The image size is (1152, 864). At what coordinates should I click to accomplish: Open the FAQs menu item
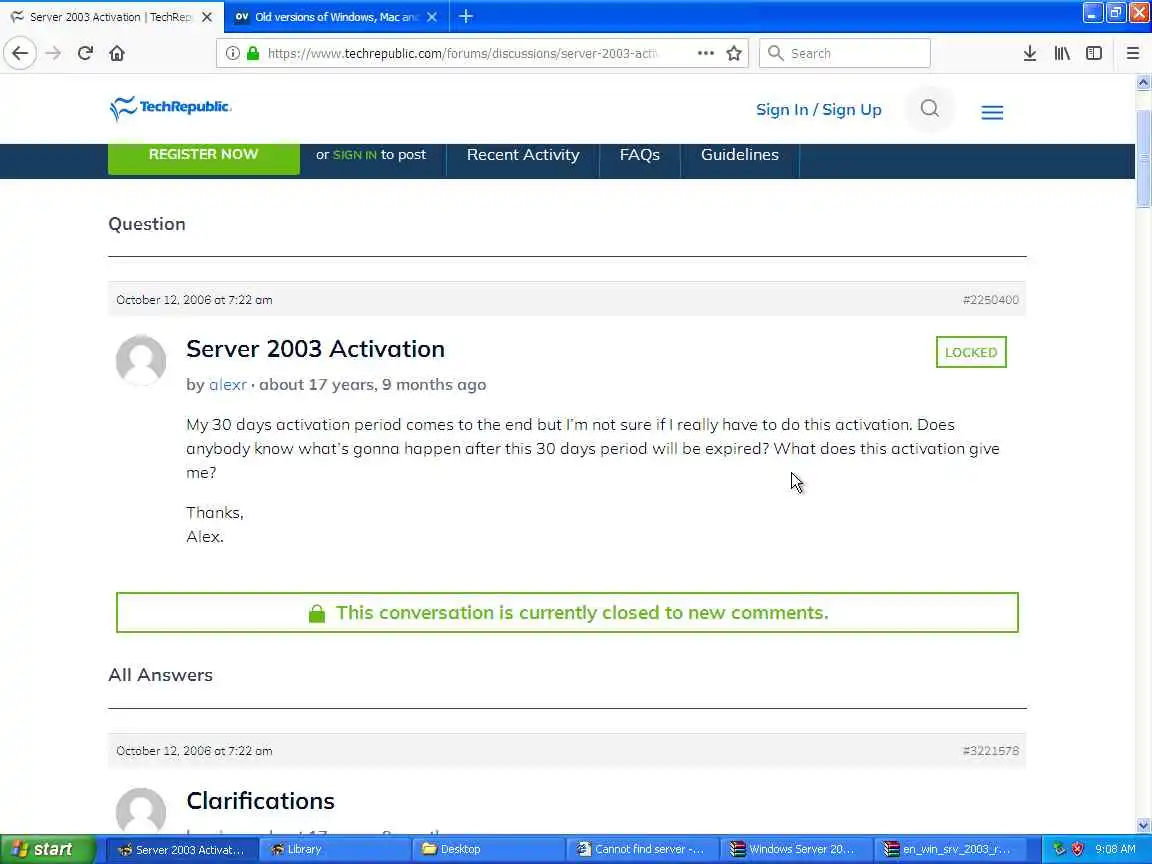[x=639, y=154]
